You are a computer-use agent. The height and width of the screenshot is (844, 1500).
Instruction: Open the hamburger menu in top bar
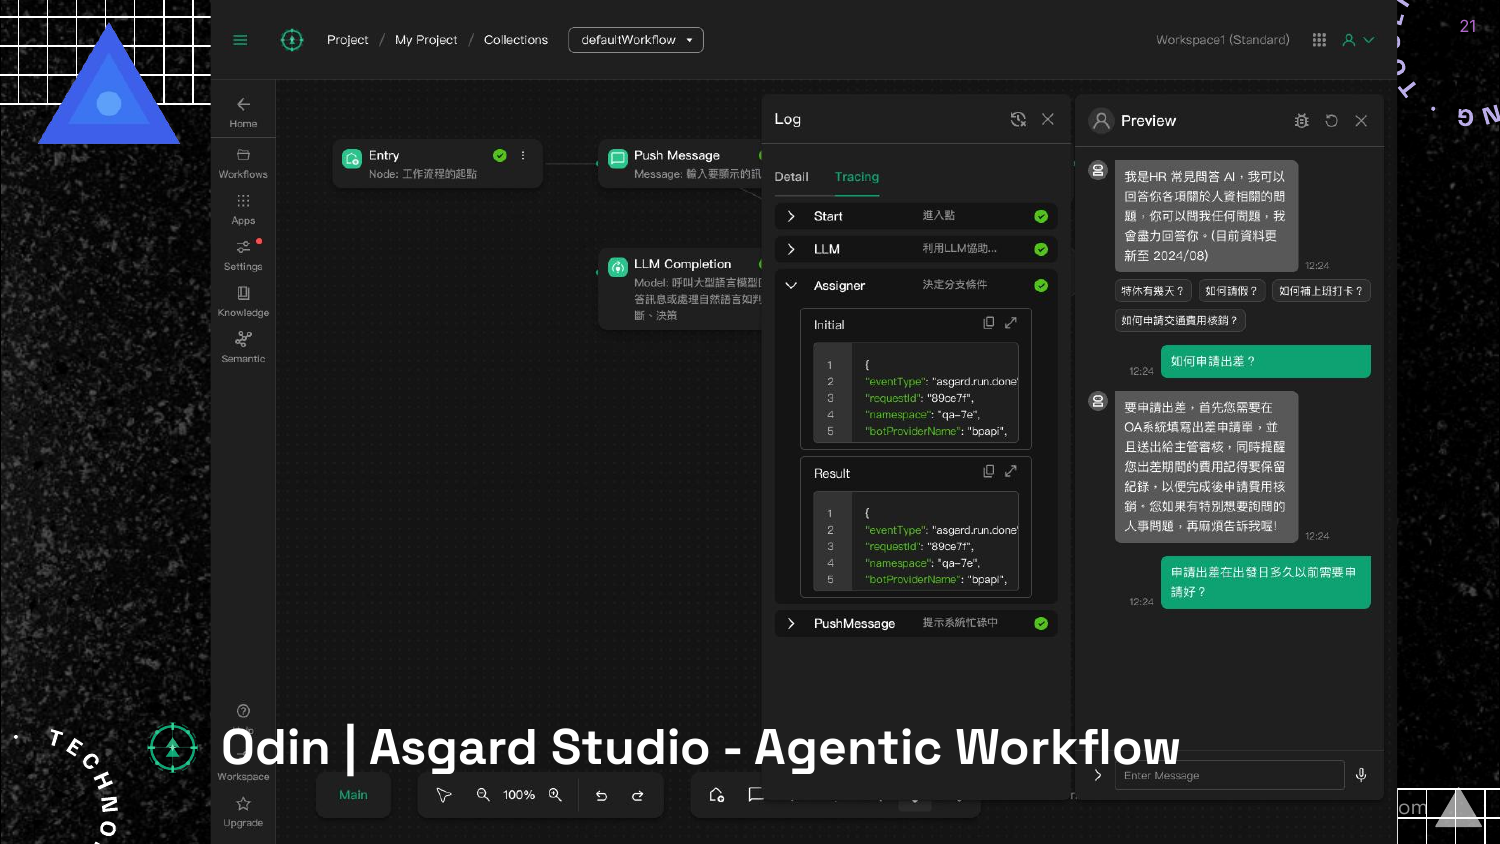pos(240,40)
